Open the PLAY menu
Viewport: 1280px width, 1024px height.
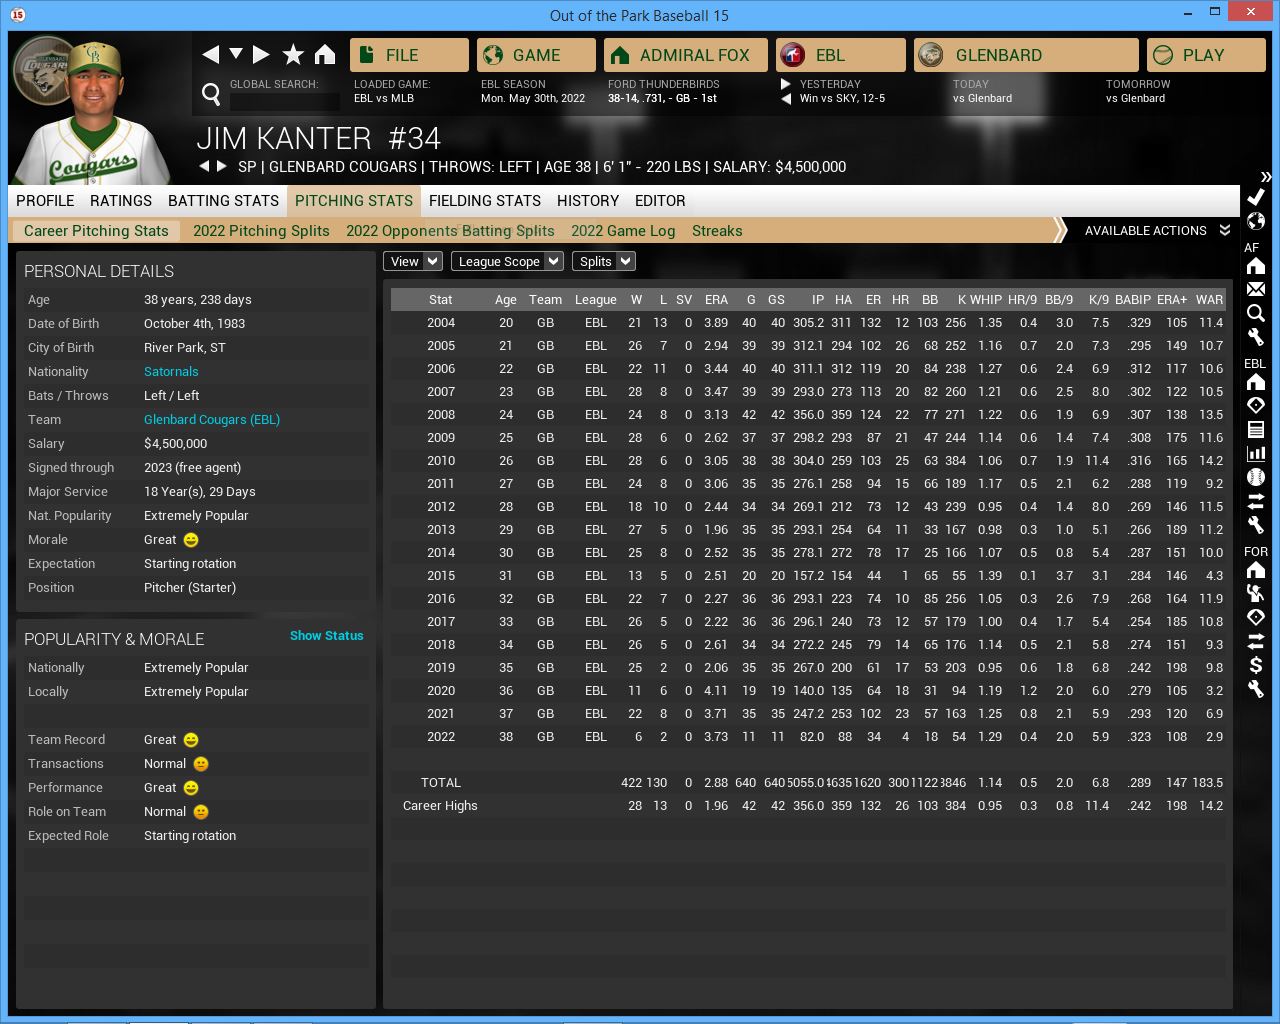tap(1206, 55)
